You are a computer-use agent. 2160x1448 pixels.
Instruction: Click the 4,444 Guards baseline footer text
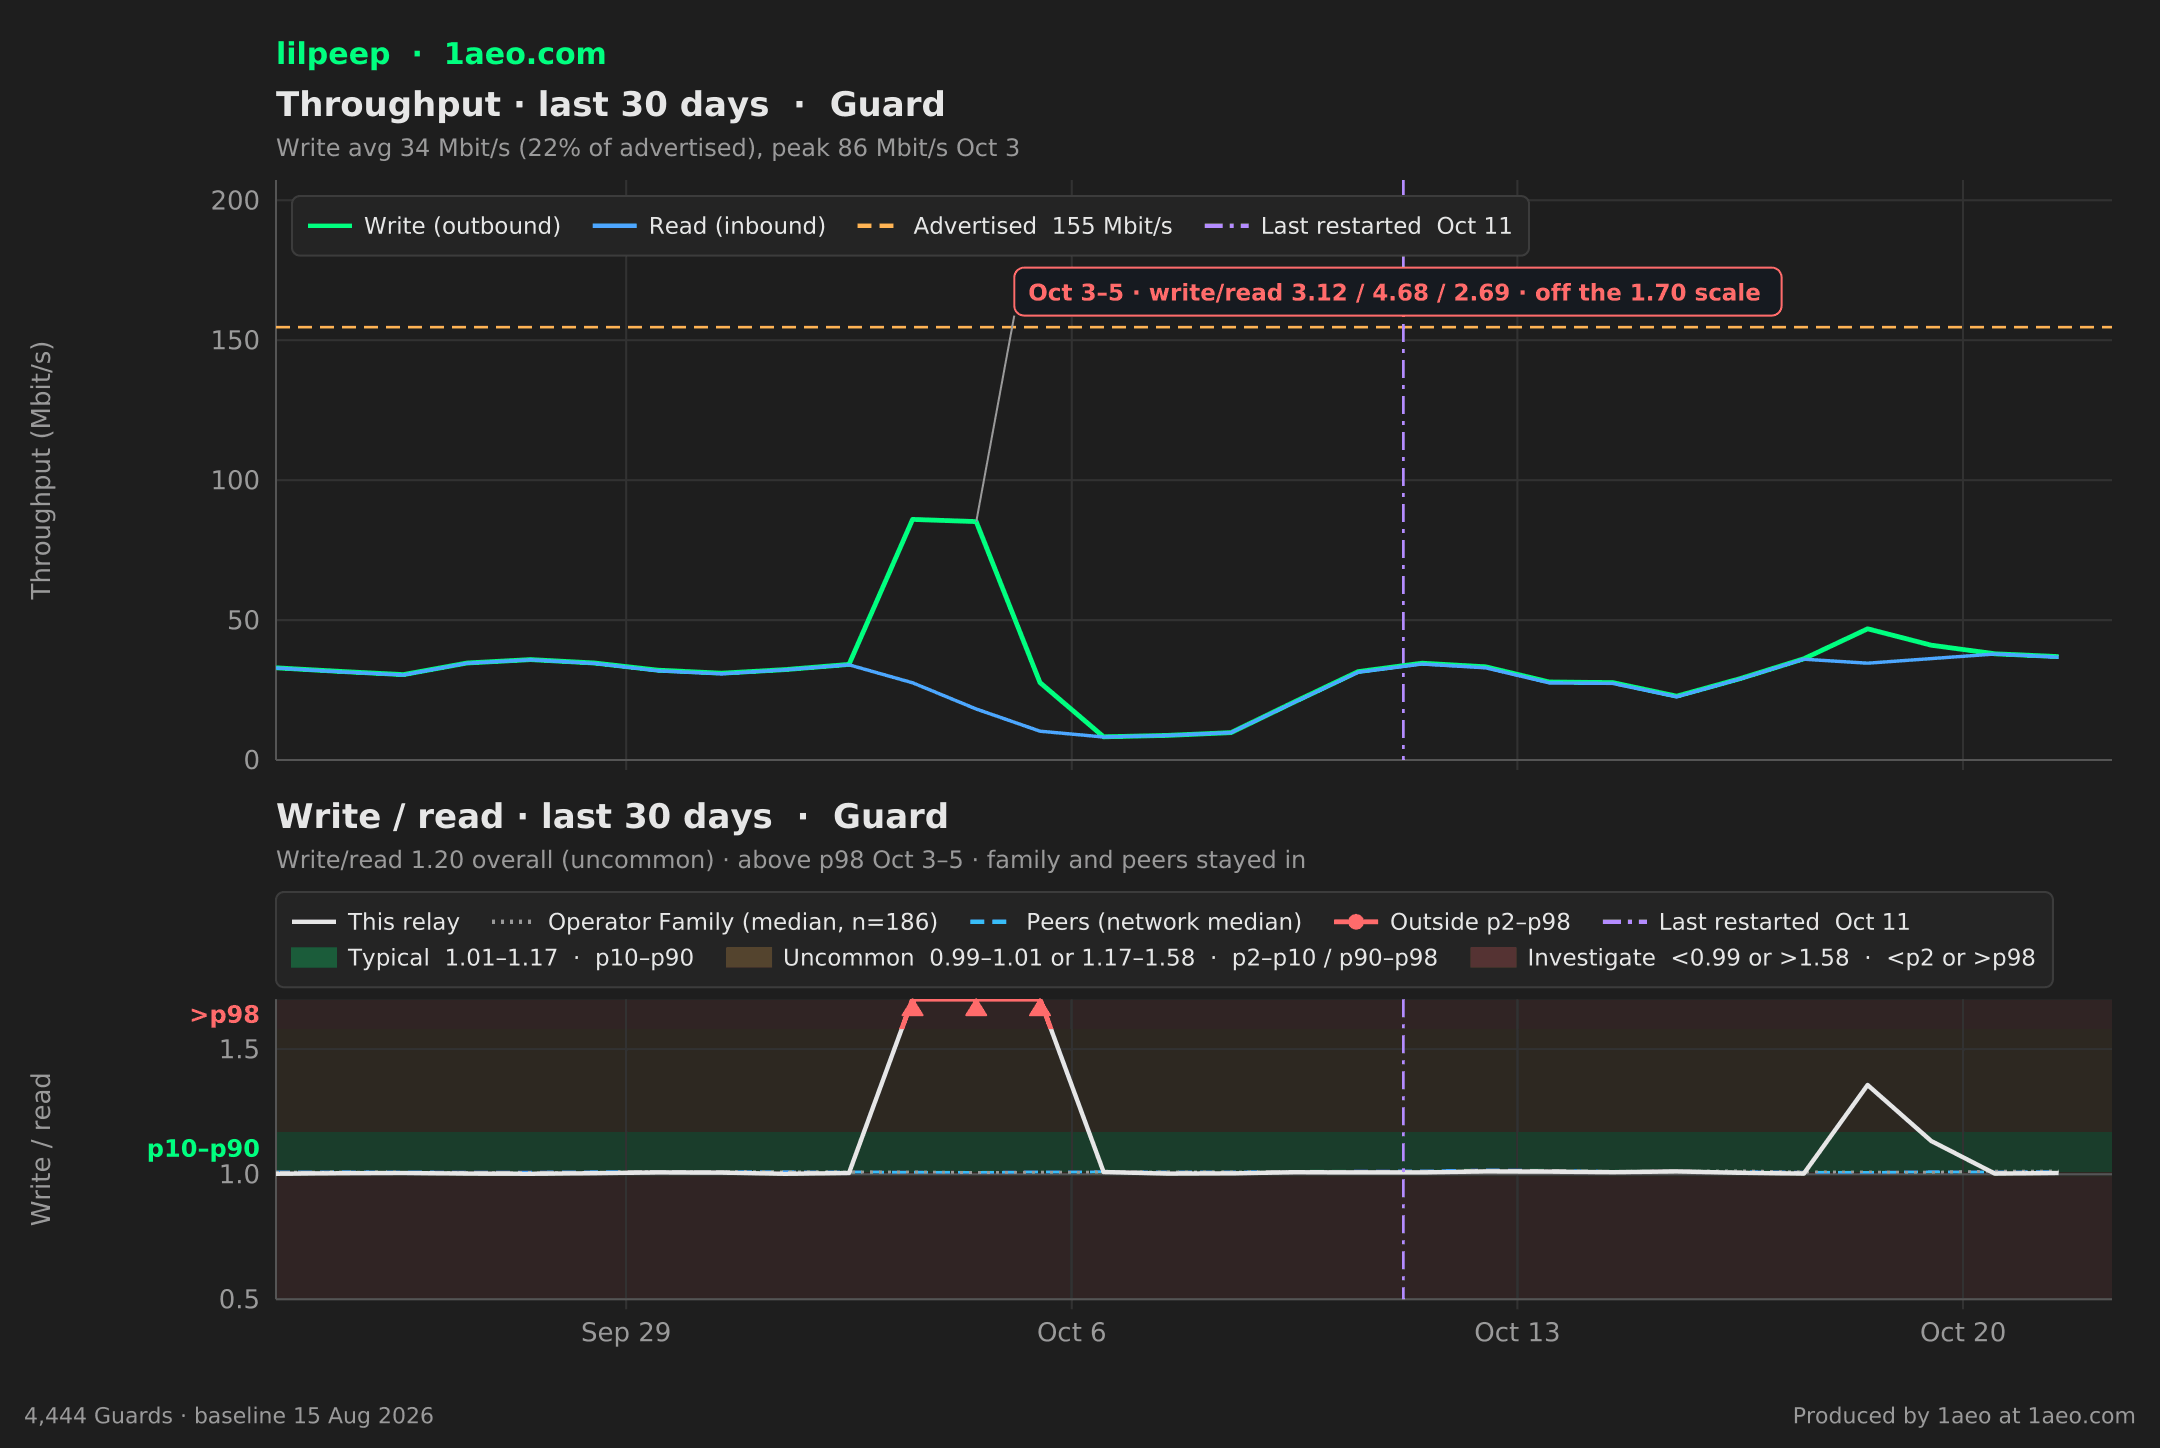pyautogui.click(x=229, y=1416)
